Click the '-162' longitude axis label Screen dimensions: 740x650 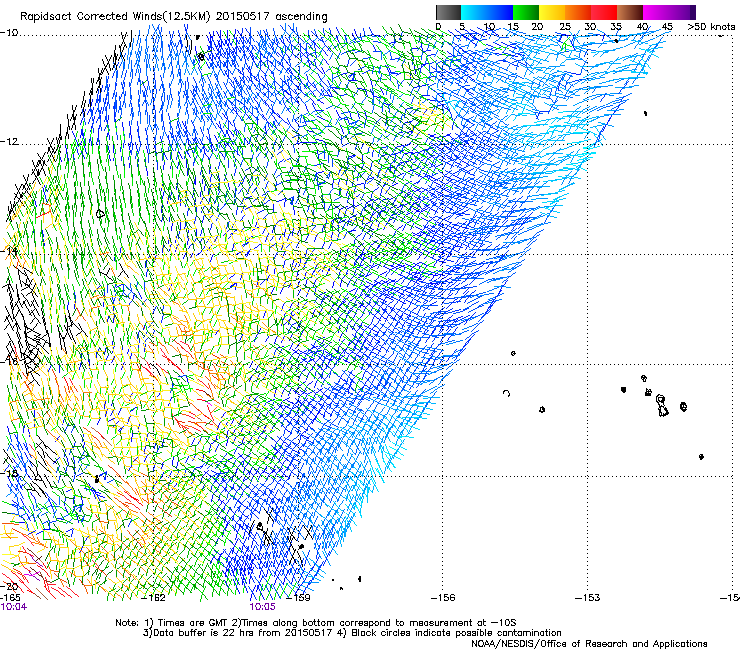(x=154, y=598)
